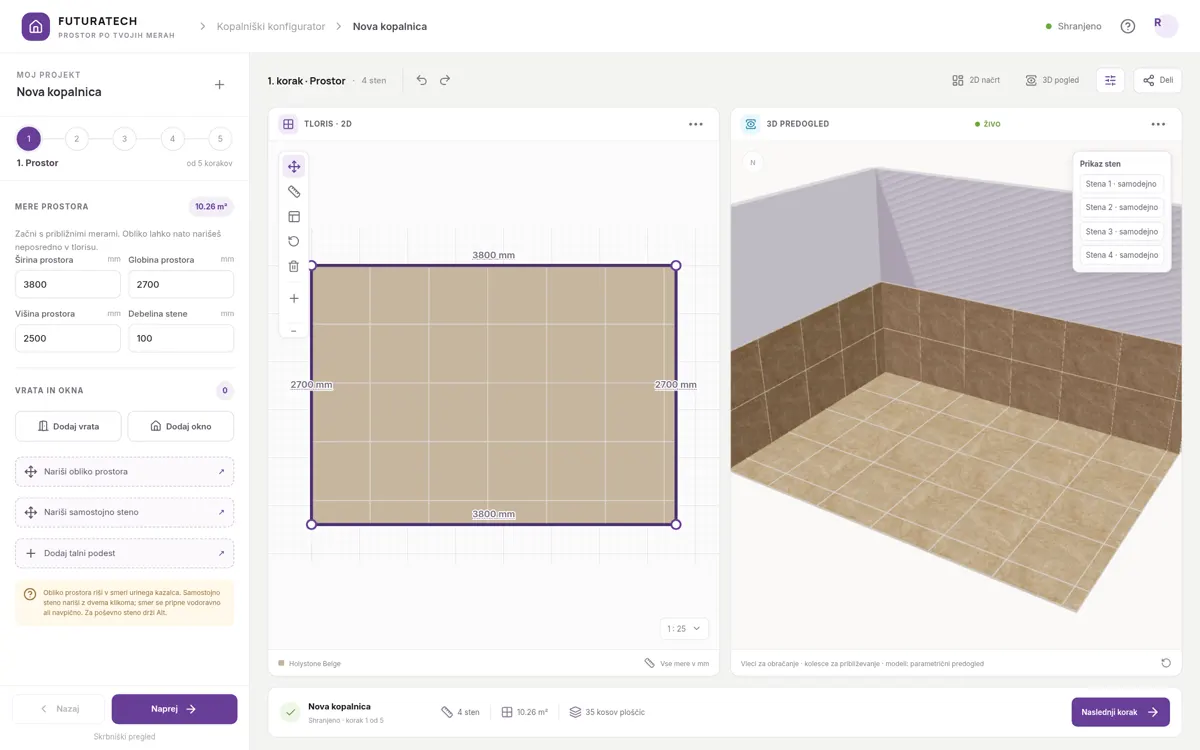The width and height of the screenshot is (1200, 750).
Task: Select the measure ruler tool
Action: [294, 192]
